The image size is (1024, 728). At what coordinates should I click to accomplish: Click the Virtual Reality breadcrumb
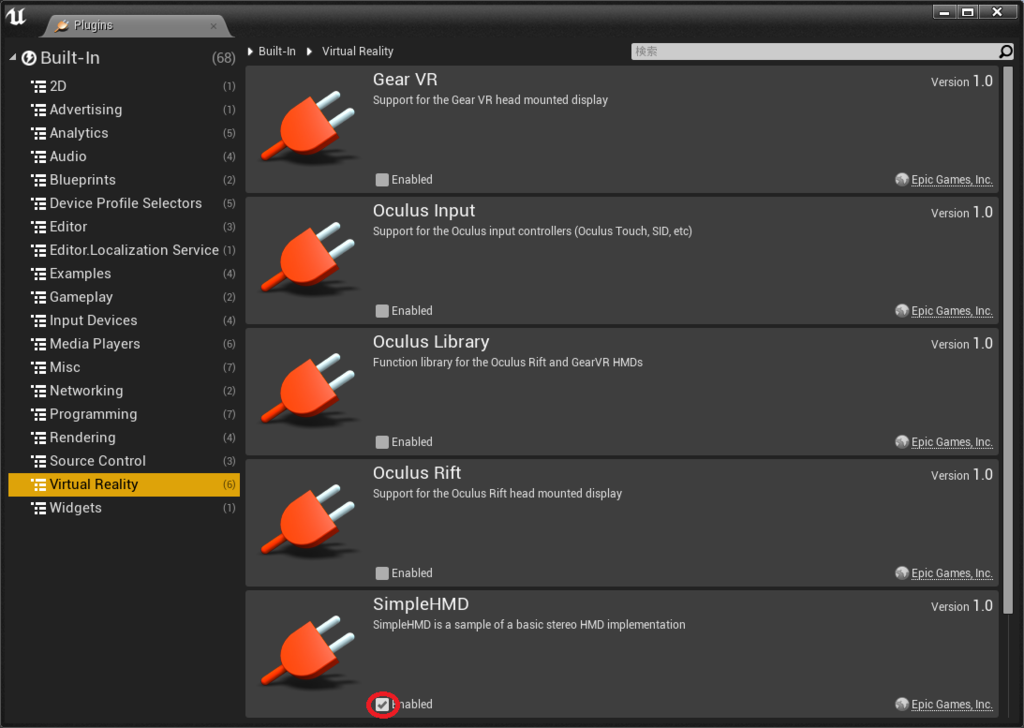[x=357, y=51]
